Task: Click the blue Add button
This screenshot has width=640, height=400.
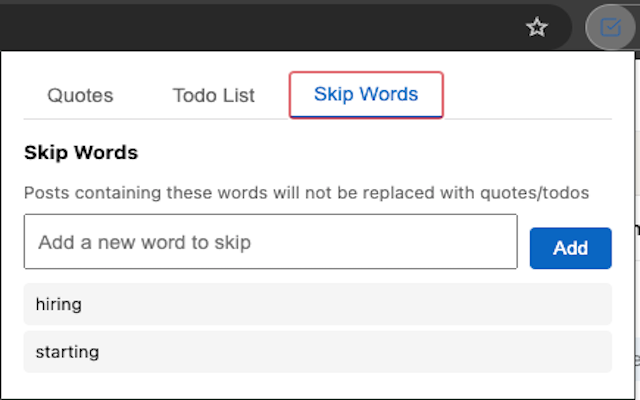Action: (x=570, y=248)
